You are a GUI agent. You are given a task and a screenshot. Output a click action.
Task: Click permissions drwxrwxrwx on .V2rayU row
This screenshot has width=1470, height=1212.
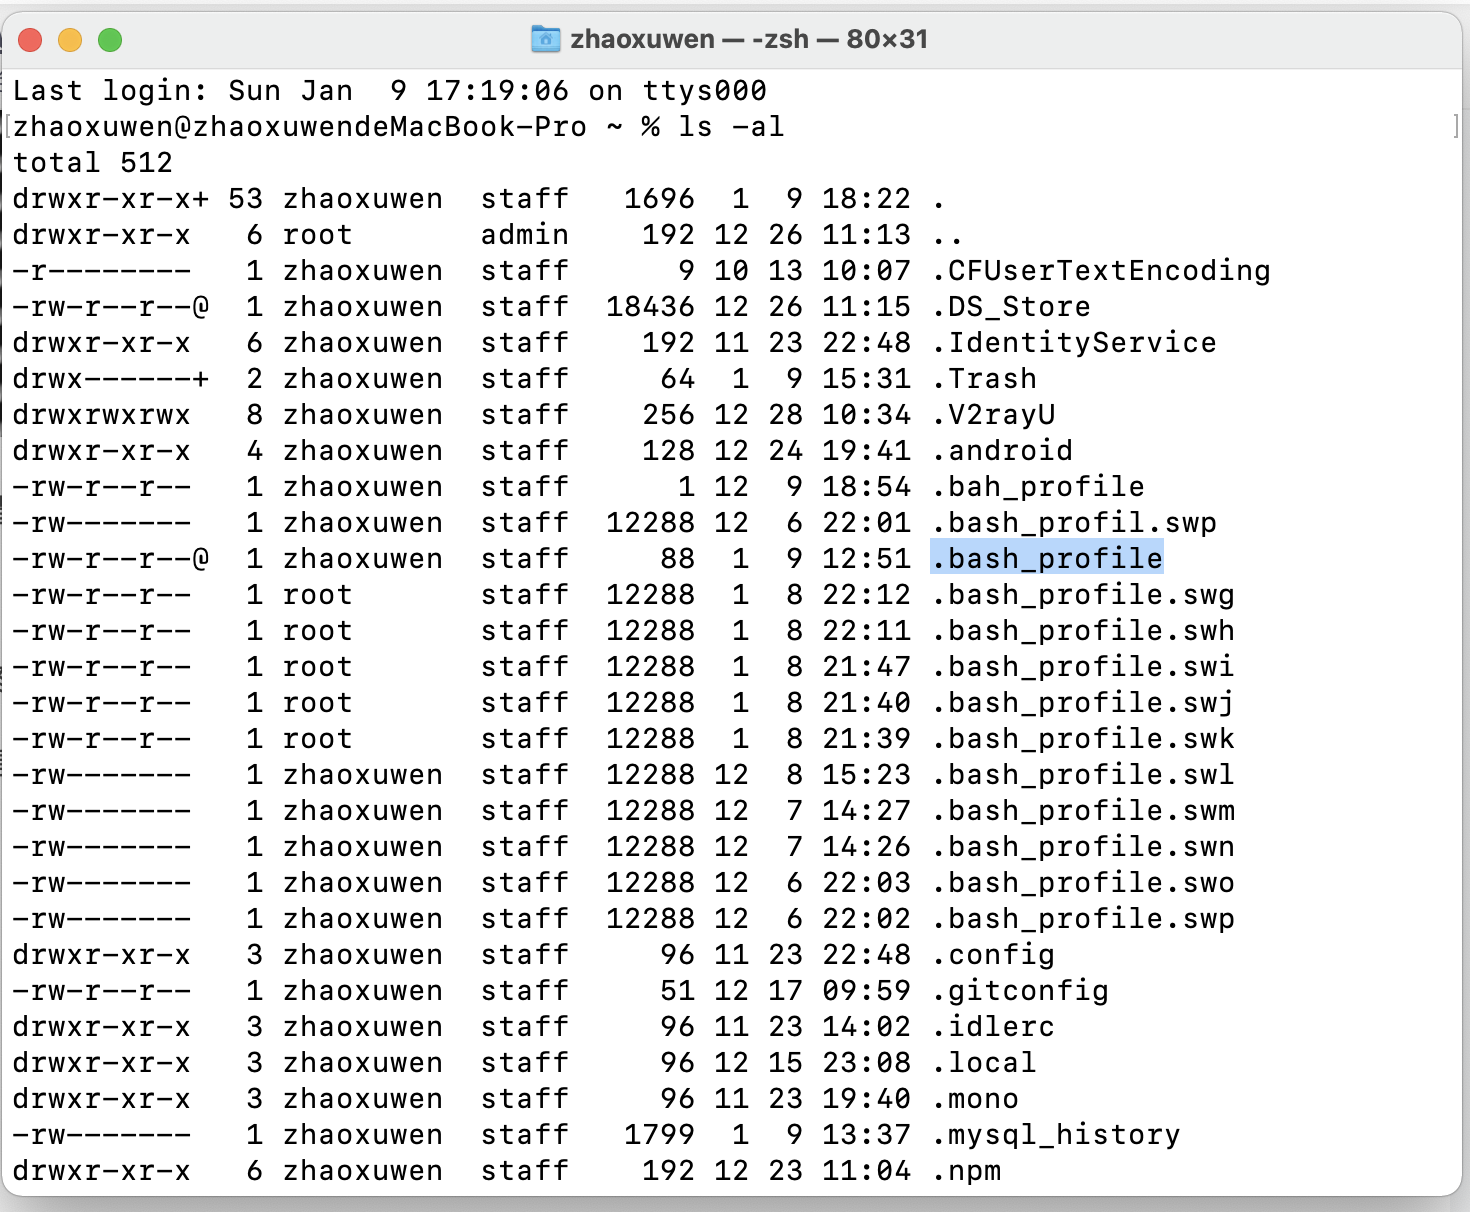point(101,414)
